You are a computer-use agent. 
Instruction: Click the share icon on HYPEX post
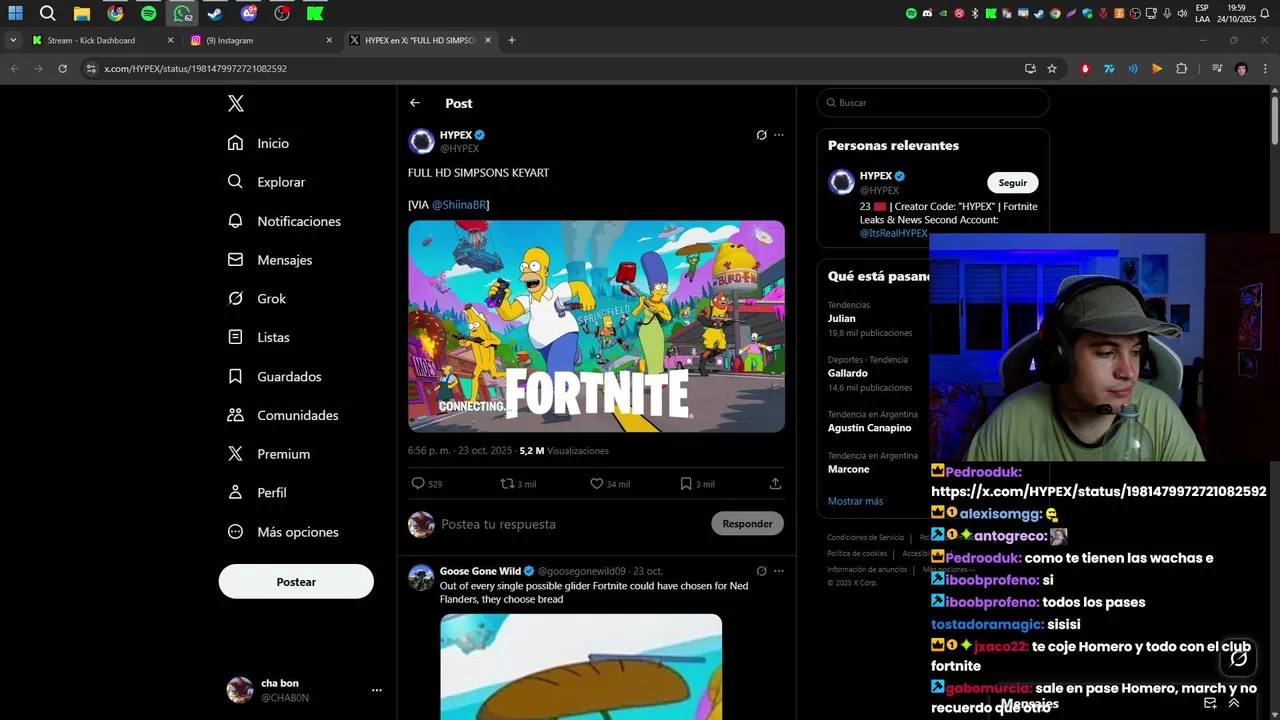coord(775,484)
